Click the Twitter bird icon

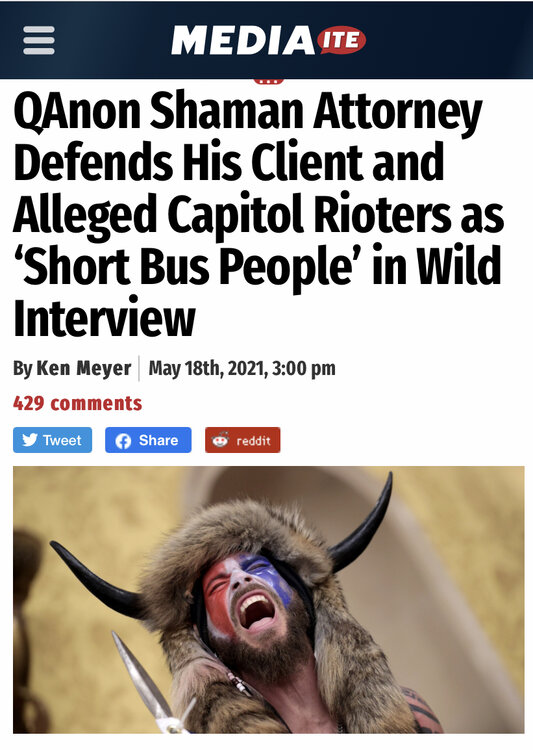[30, 440]
